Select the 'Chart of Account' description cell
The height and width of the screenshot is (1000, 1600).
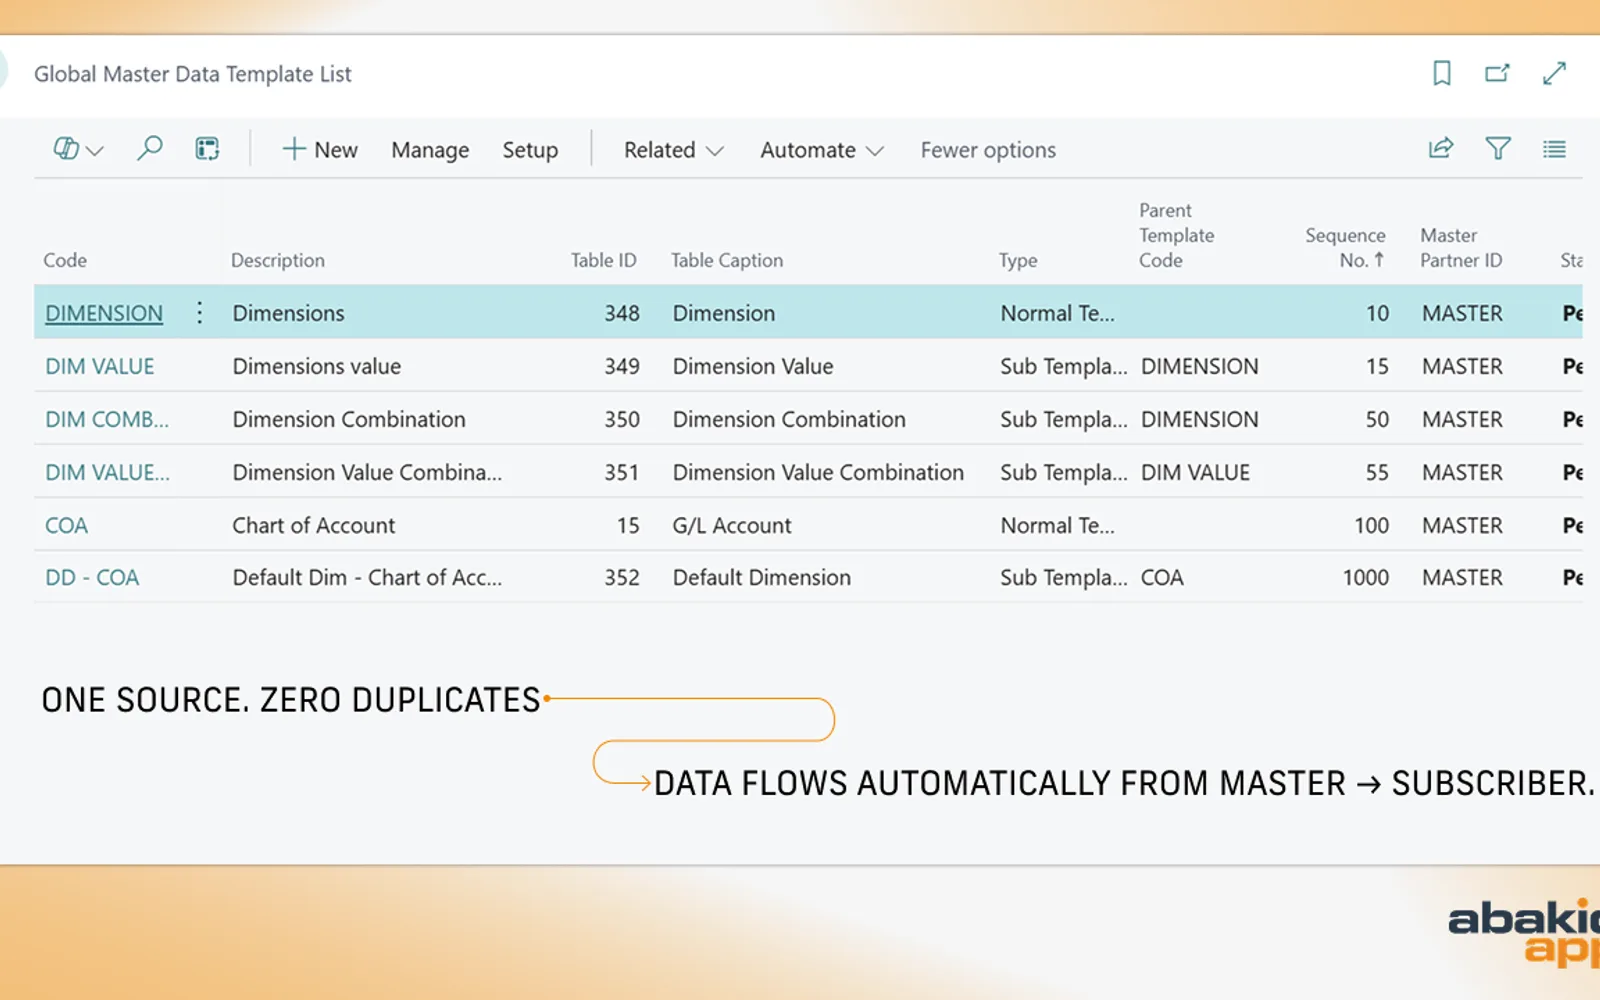click(x=314, y=525)
